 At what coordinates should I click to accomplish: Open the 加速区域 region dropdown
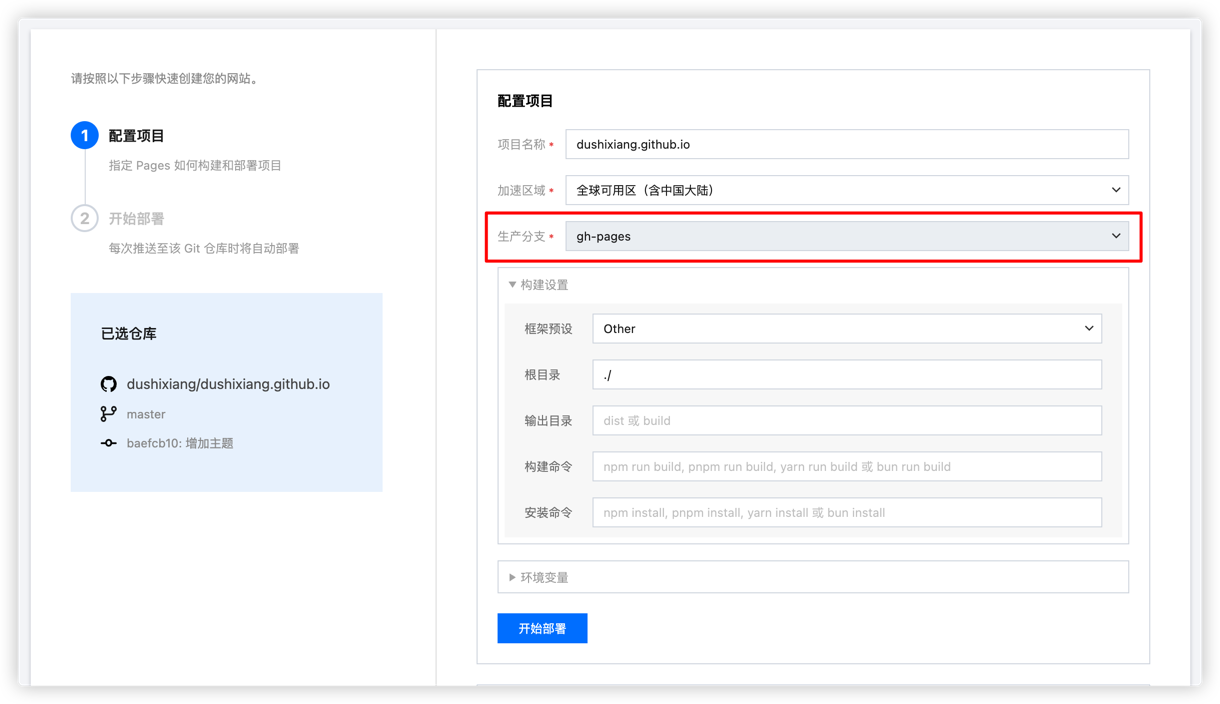click(x=846, y=190)
